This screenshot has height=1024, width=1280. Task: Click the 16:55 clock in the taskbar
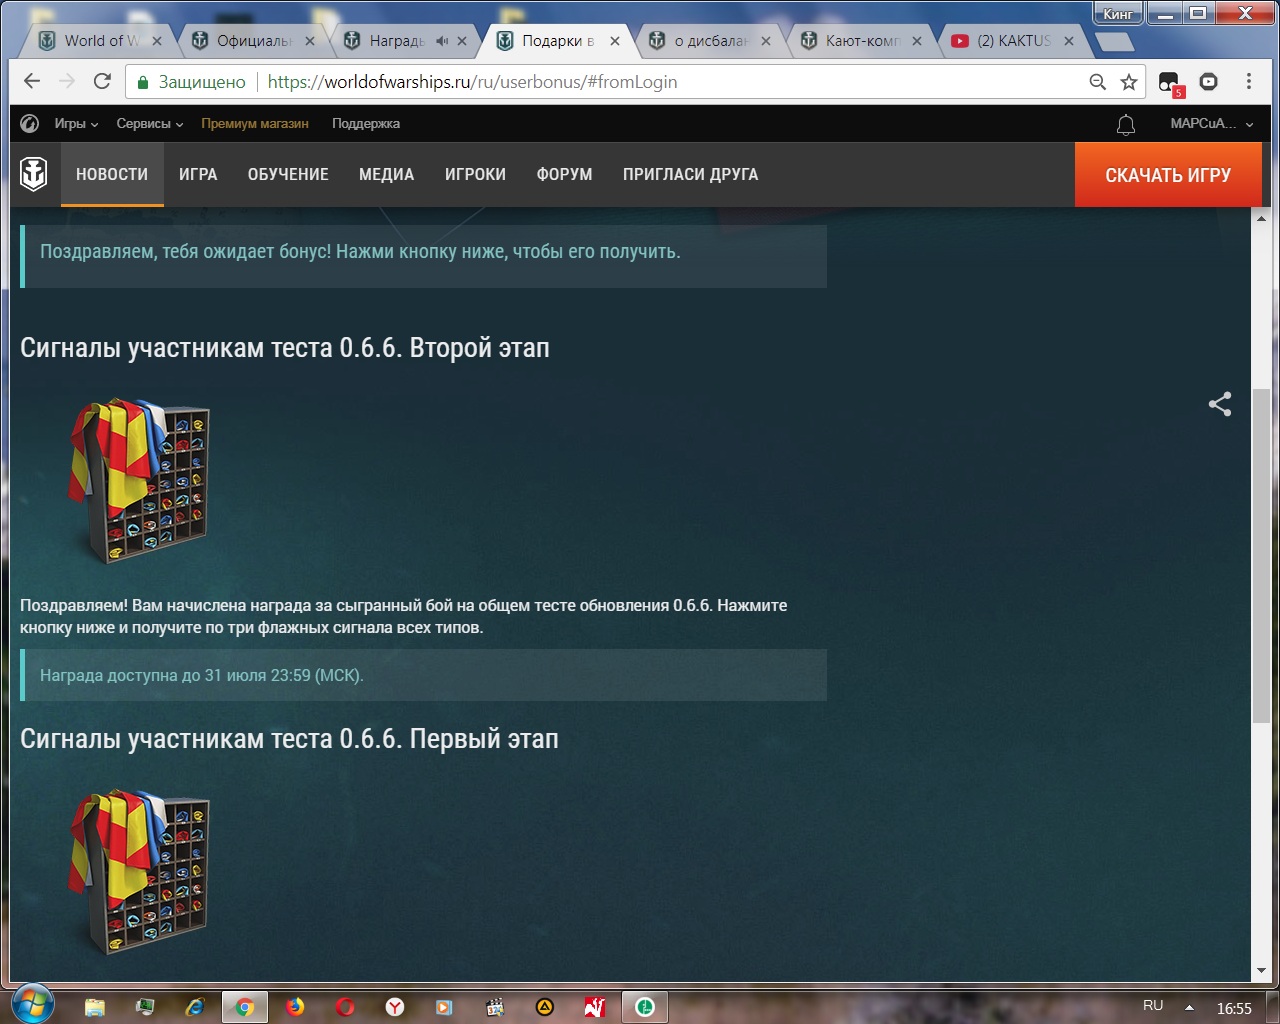[1234, 1008]
